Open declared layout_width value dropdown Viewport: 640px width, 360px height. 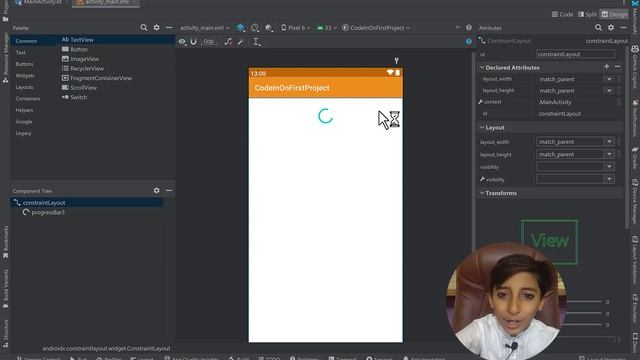tap(609, 79)
